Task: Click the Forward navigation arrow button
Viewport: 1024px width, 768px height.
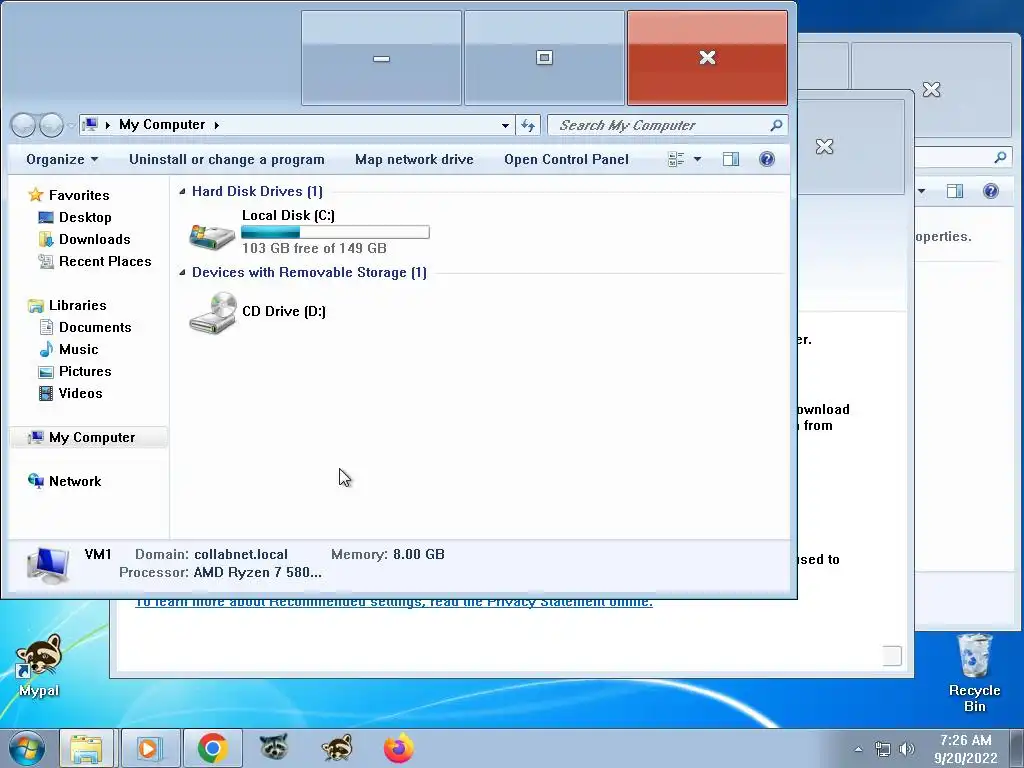Action: 51,125
